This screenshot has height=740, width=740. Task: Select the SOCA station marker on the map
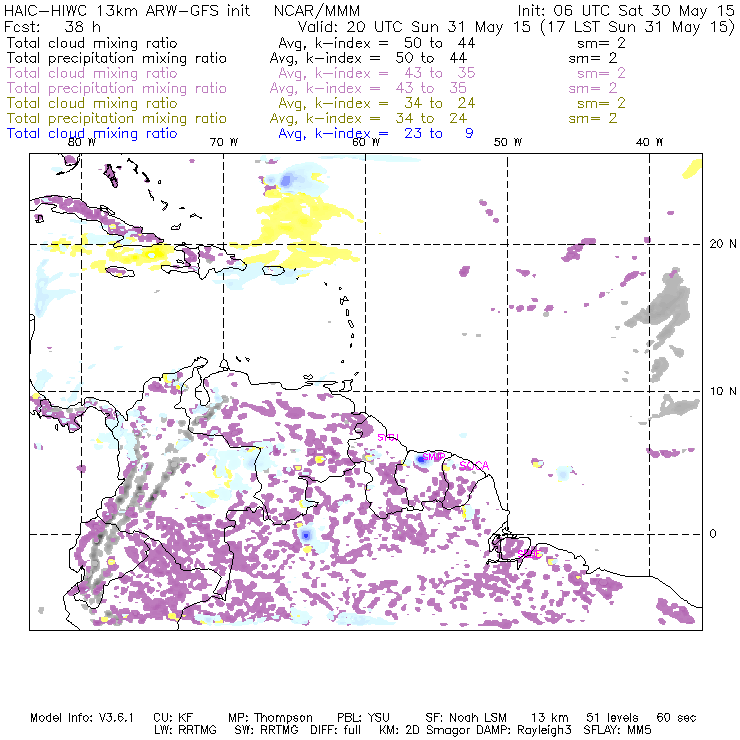[x=474, y=466]
